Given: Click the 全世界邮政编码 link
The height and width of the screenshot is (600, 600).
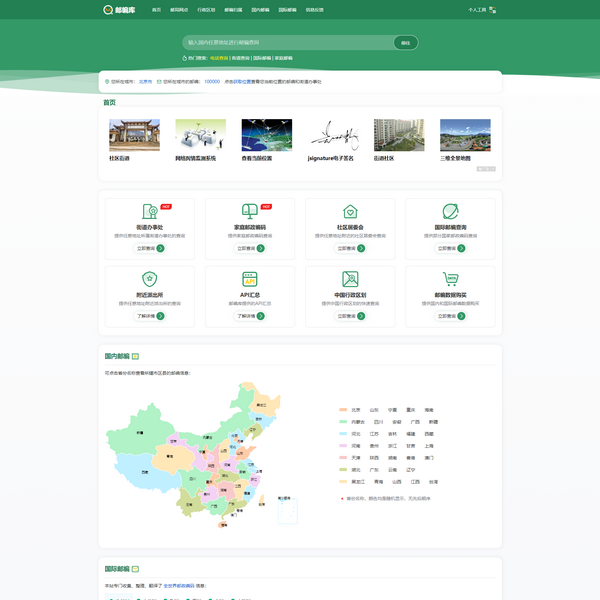Looking at the screenshot, I should (178, 585).
